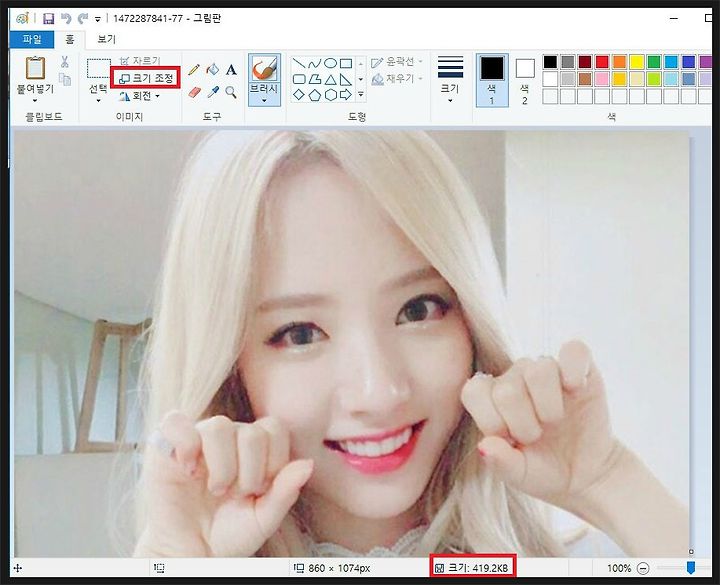Click the zoom slider handle
This screenshot has width=720, height=585.
pyautogui.click(x=691, y=568)
